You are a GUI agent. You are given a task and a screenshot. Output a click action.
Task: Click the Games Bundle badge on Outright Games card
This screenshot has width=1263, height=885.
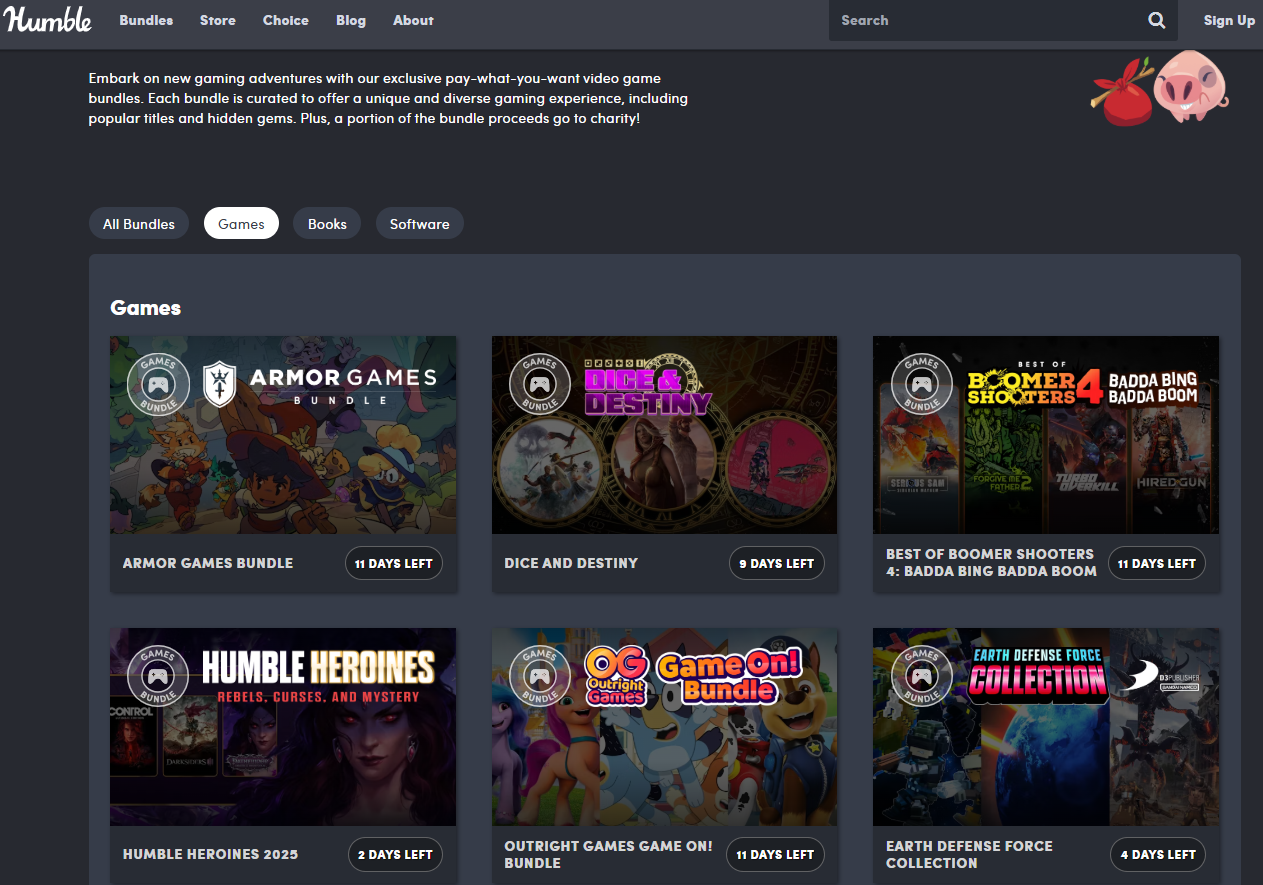click(540, 676)
